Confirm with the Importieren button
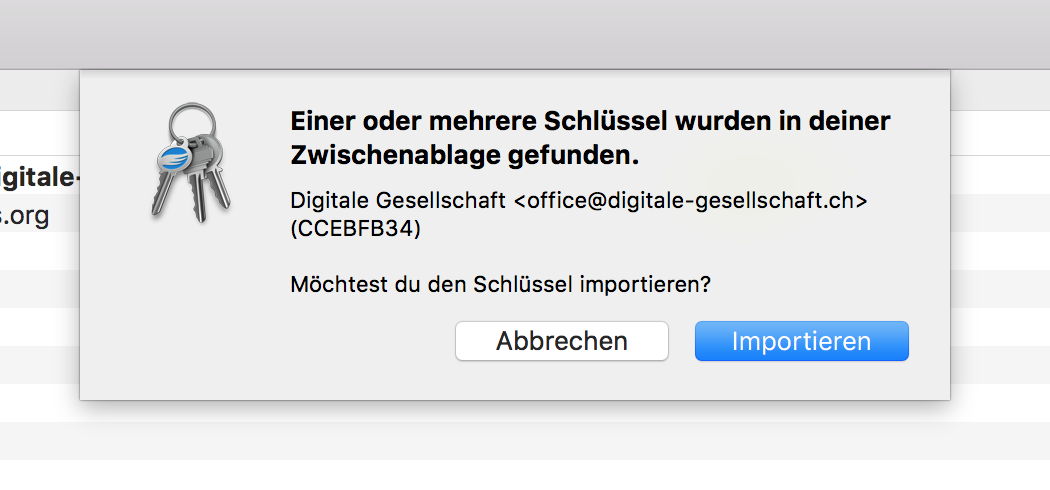 (802, 341)
